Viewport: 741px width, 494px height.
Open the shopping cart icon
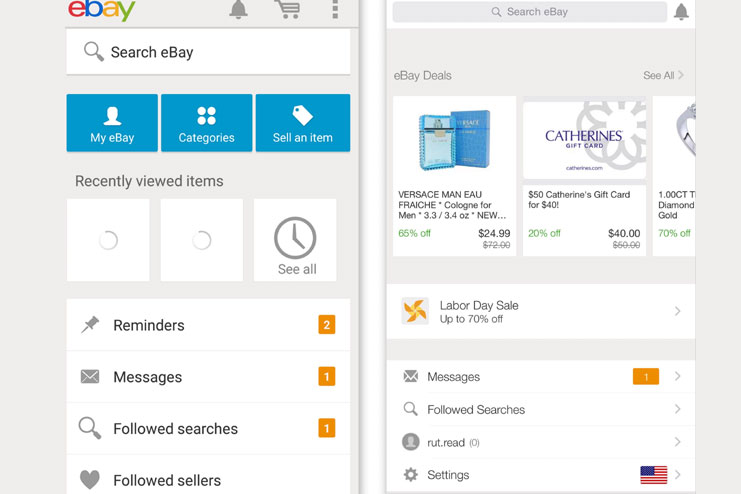(x=287, y=9)
